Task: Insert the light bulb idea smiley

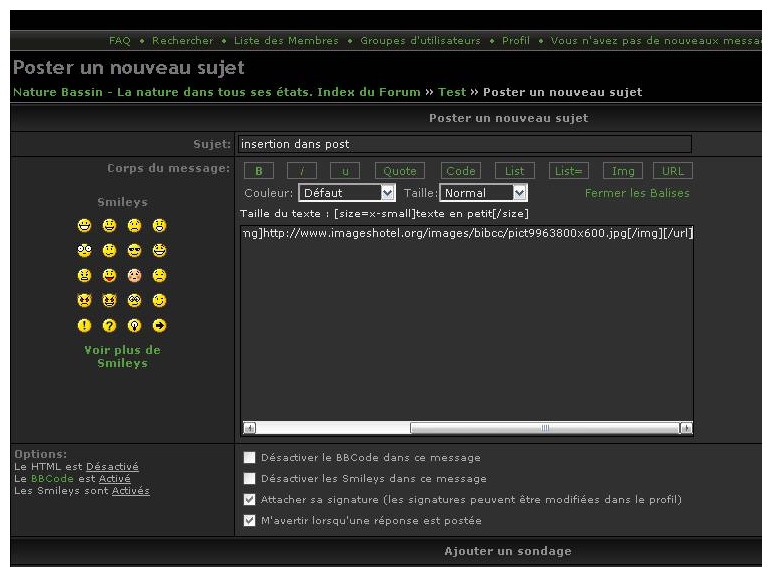Action: [x=134, y=325]
